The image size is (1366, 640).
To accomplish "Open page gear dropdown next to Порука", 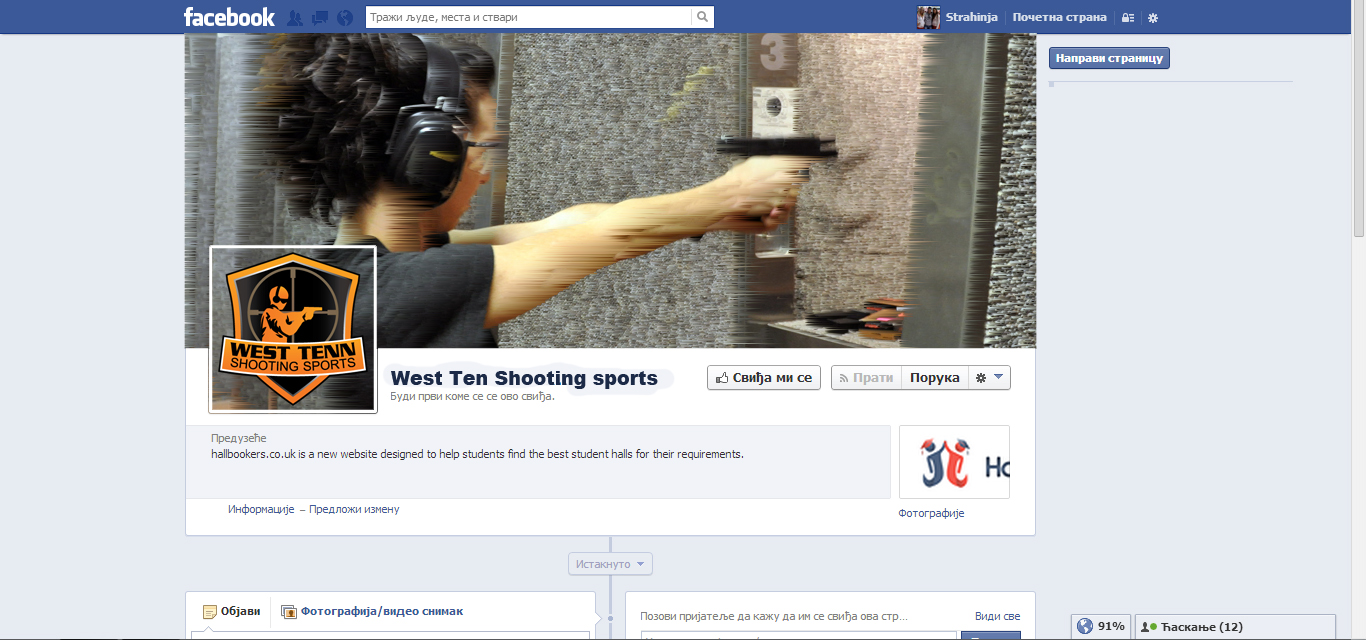I will 989,377.
